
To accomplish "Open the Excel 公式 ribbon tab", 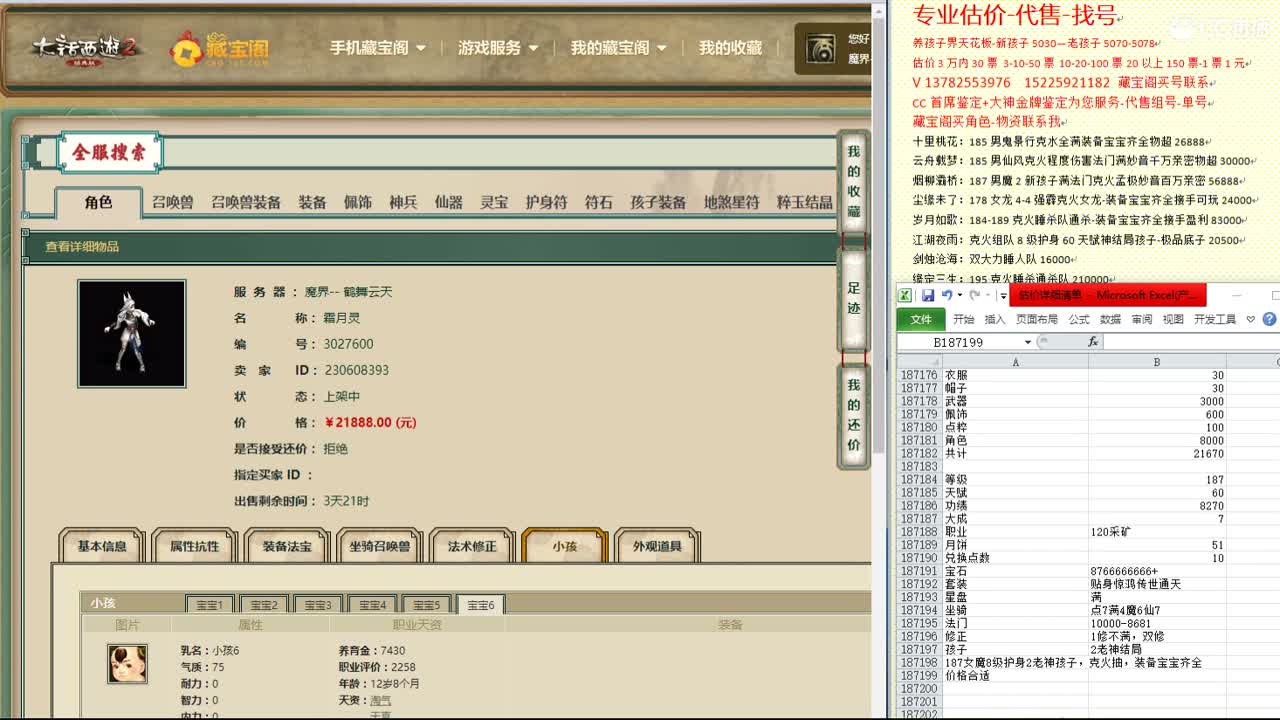I will [x=1079, y=319].
